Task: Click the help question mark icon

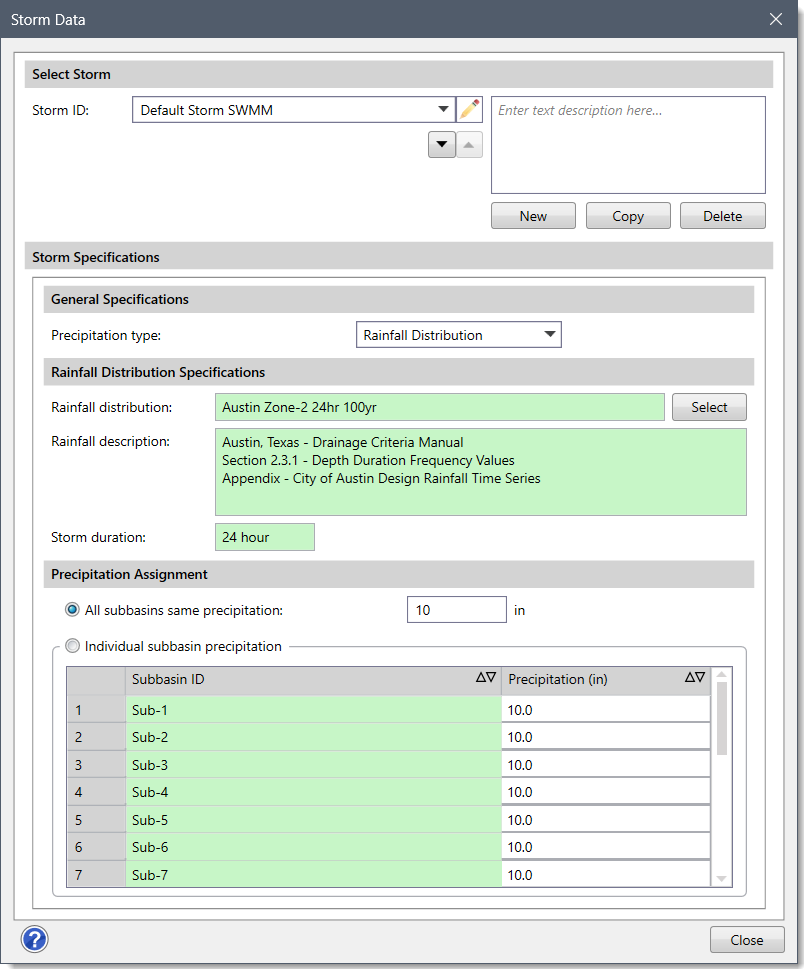Action: [x=35, y=939]
